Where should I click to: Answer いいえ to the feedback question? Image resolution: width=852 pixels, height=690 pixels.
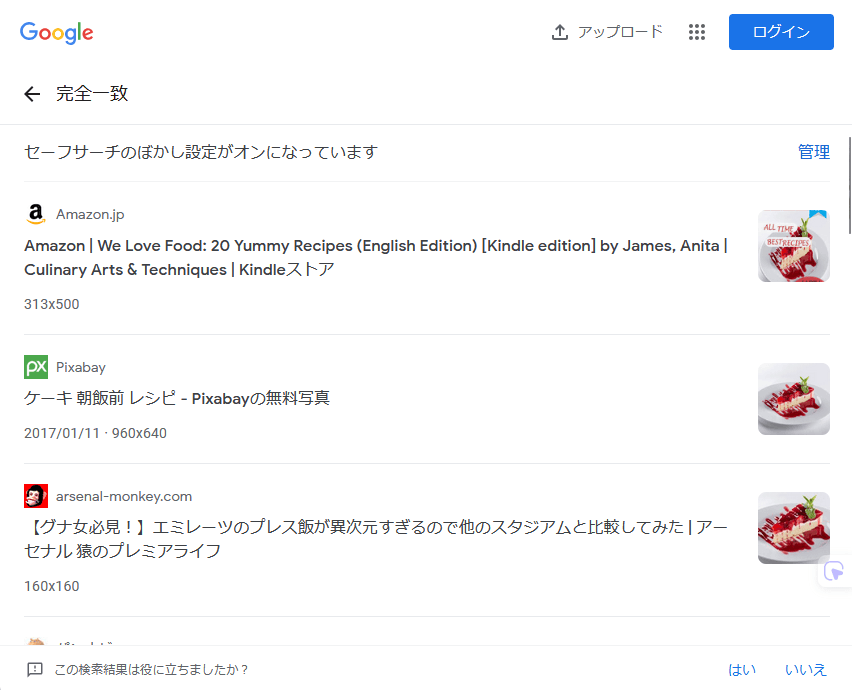click(806, 670)
